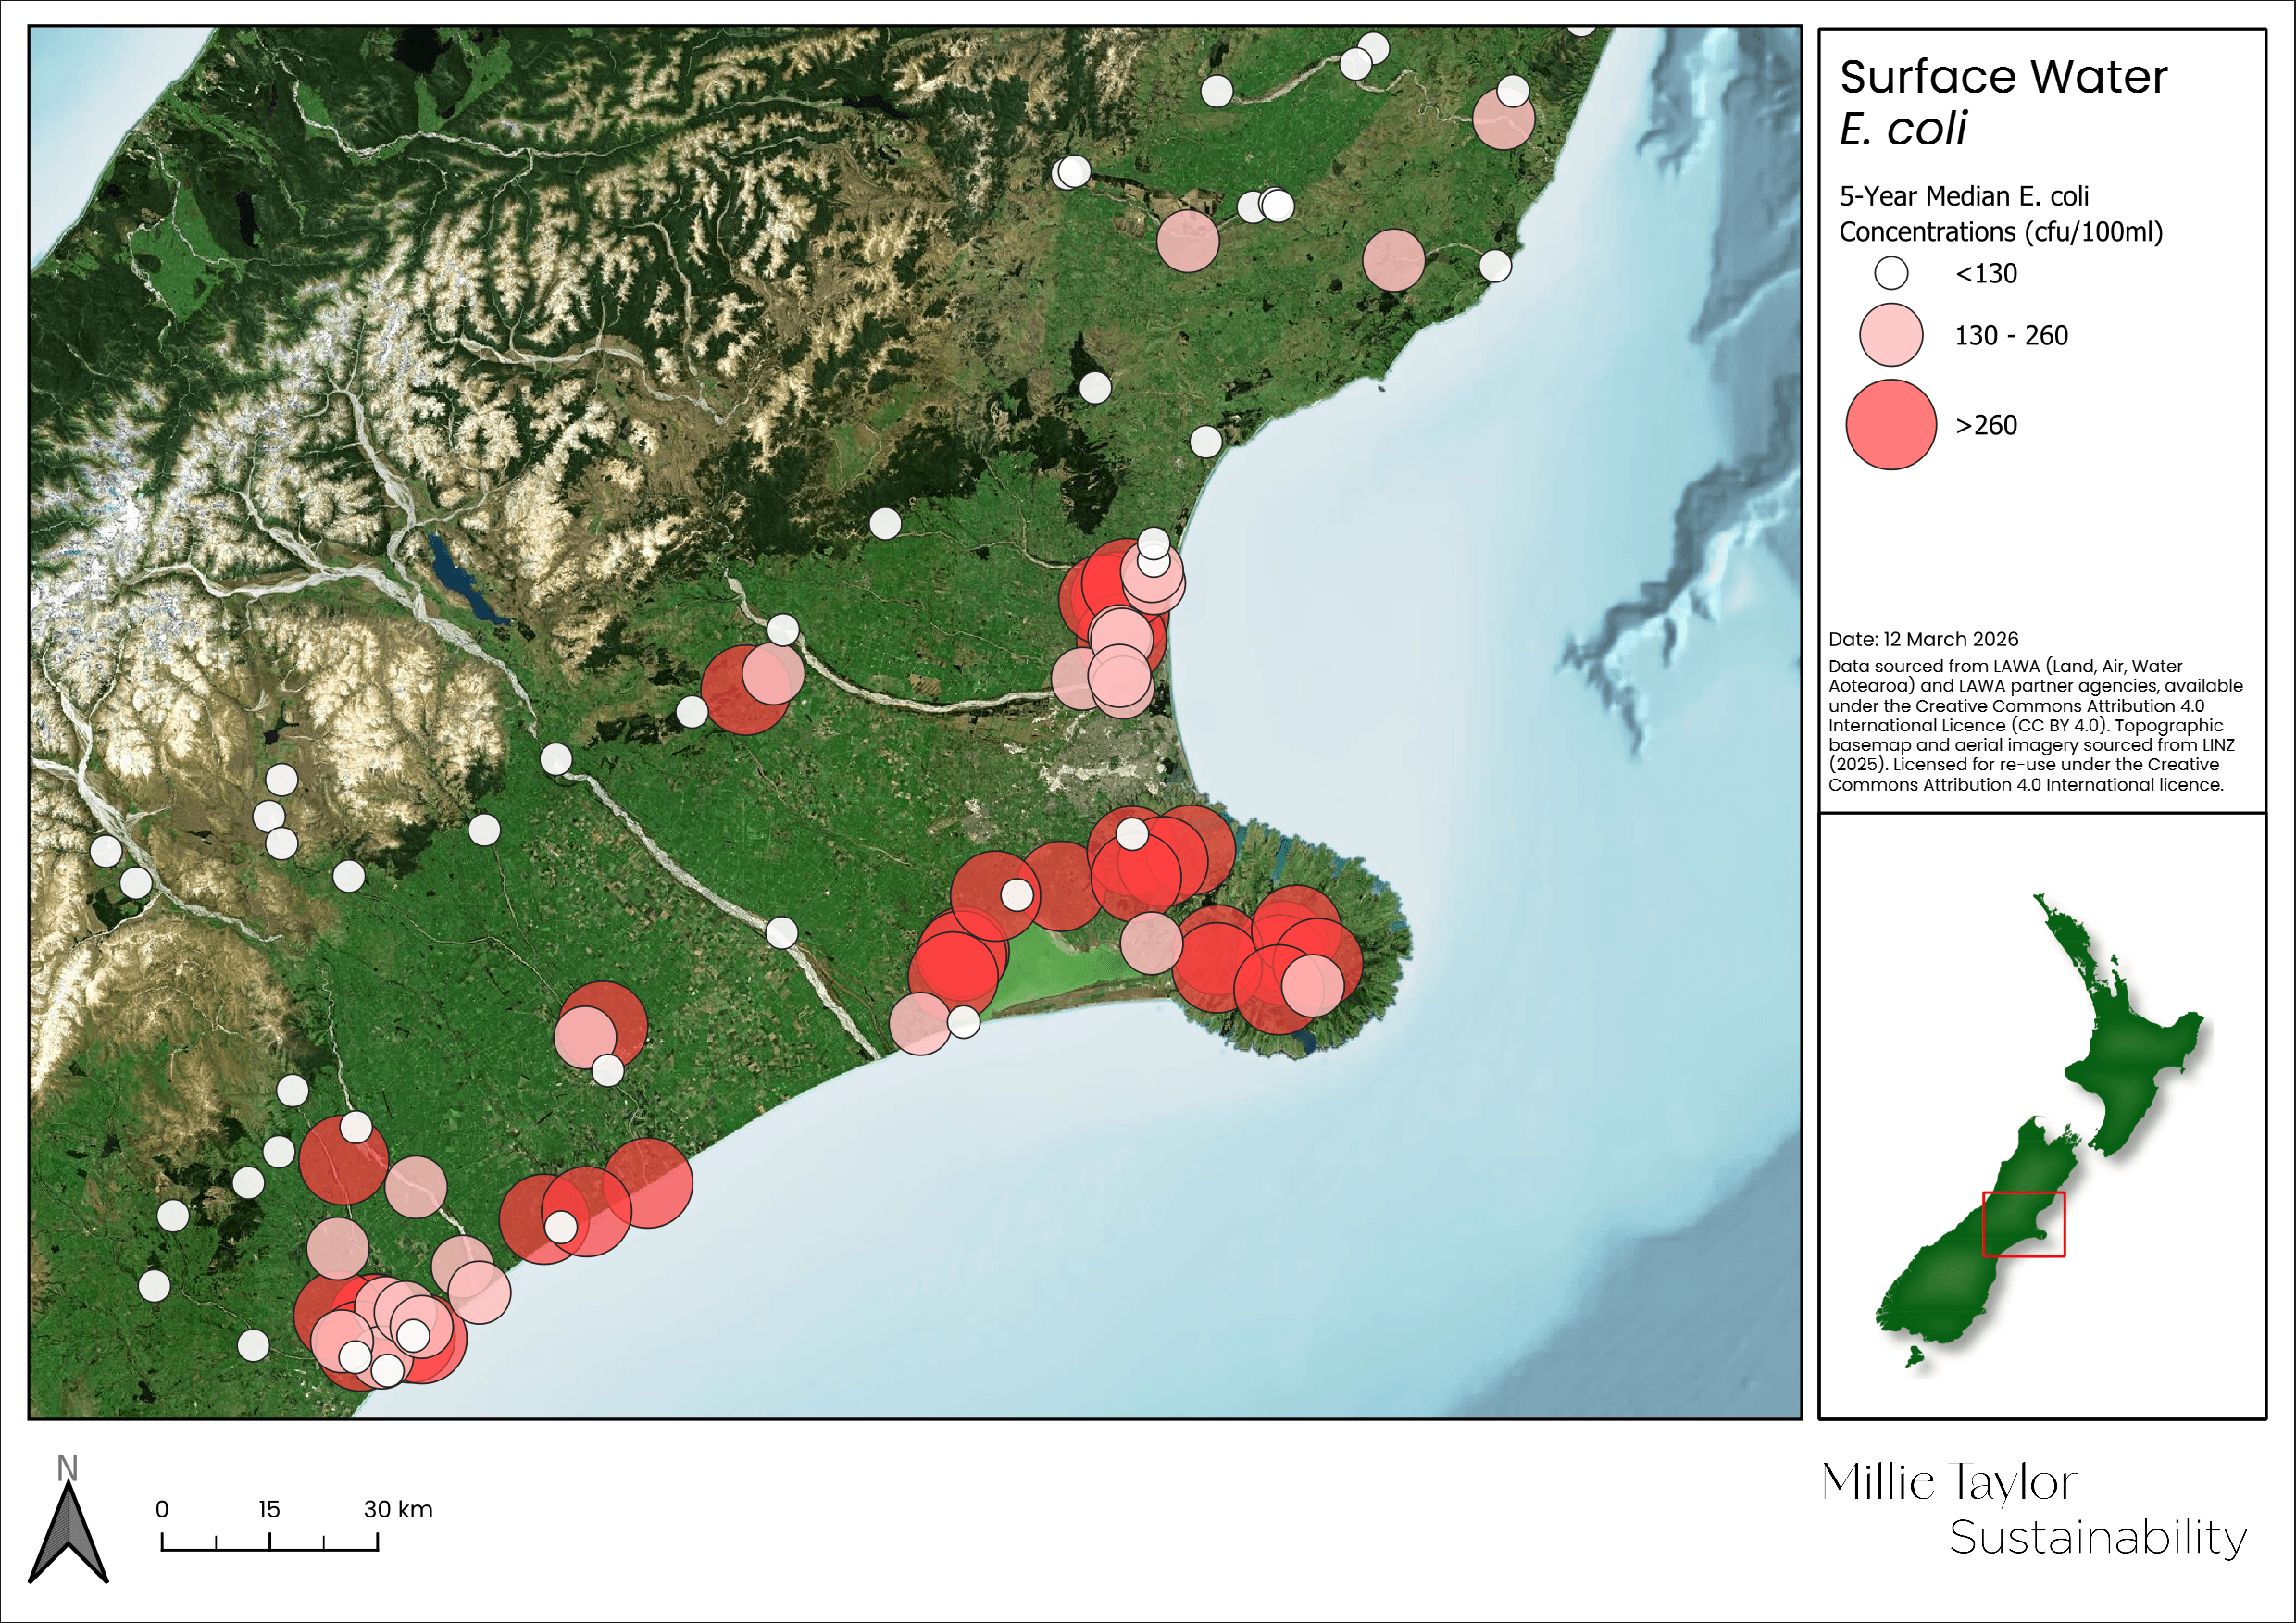Image resolution: width=2296 pixels, height=1623 pixels.
Task: Click the 15 label on scale bar
Action: [269, 1509]
